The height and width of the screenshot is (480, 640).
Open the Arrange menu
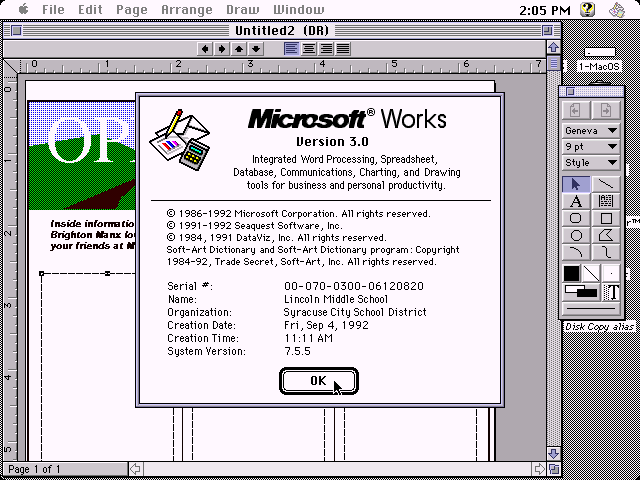point(187,9)
